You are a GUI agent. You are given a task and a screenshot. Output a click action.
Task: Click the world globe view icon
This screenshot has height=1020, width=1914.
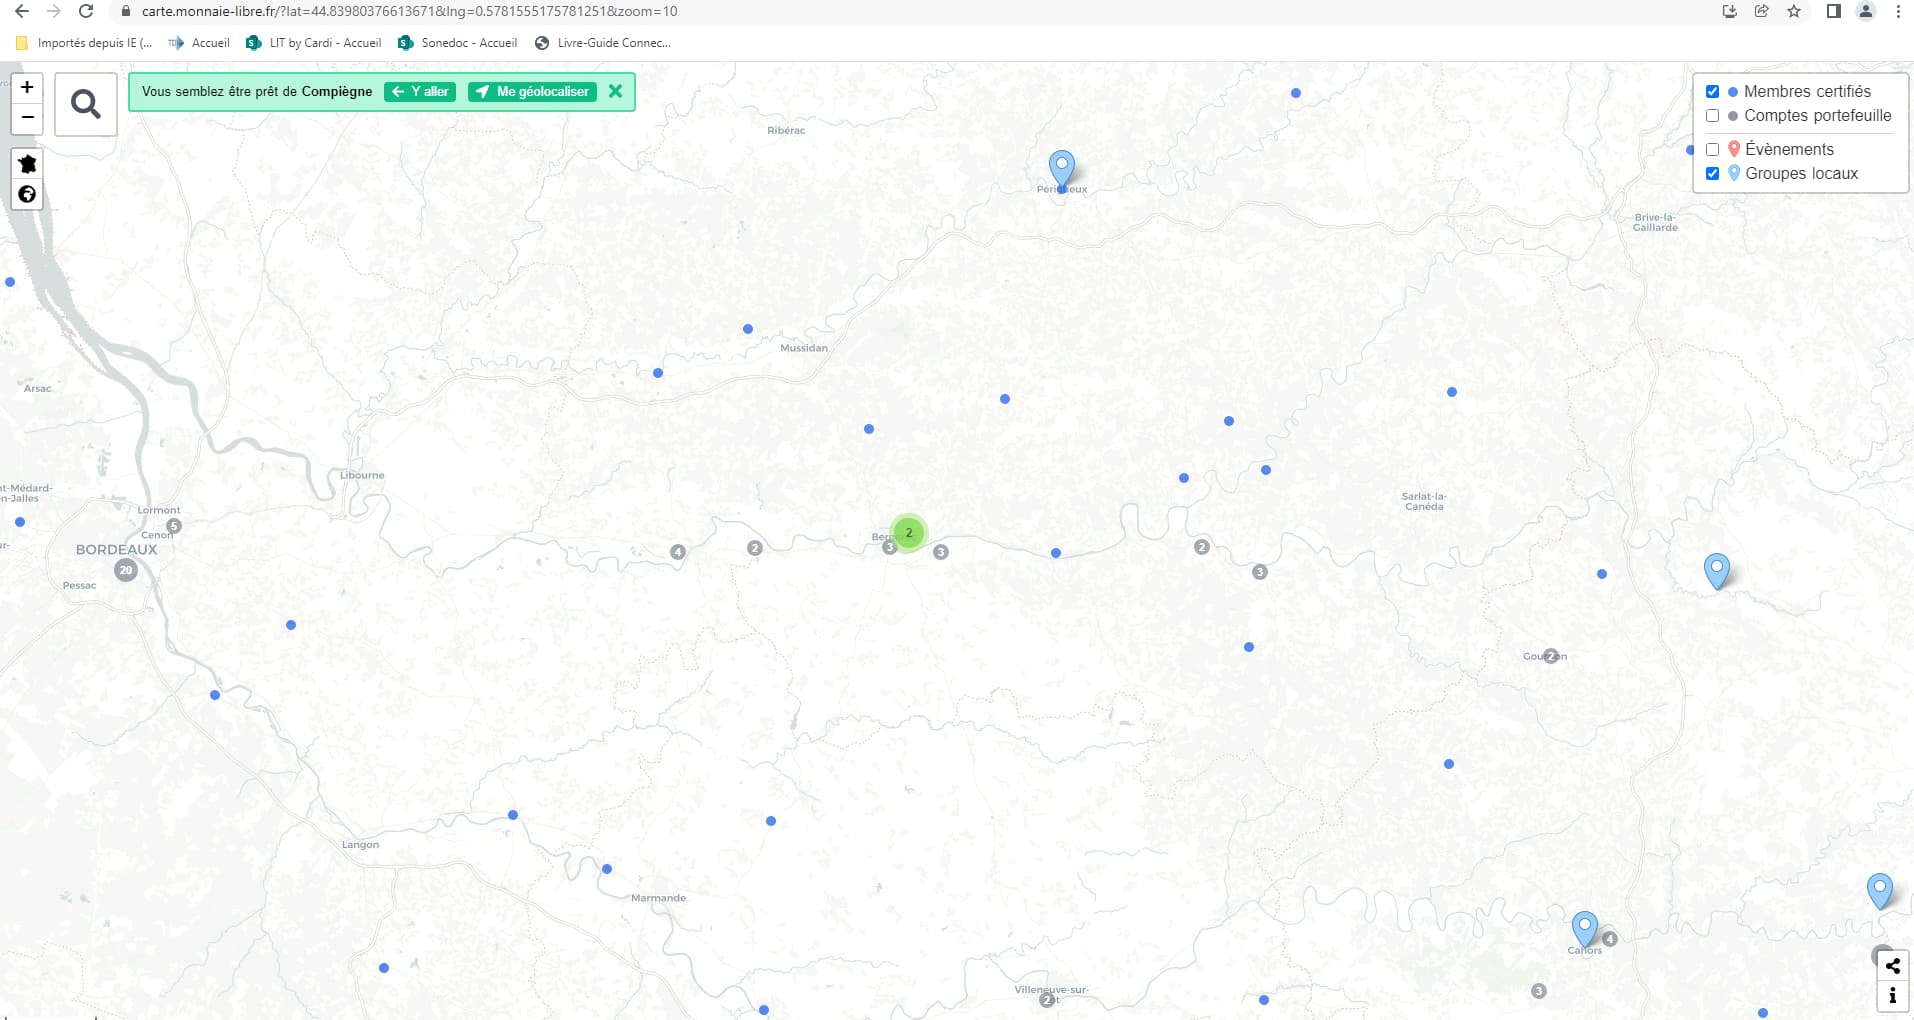coord(27,194)
